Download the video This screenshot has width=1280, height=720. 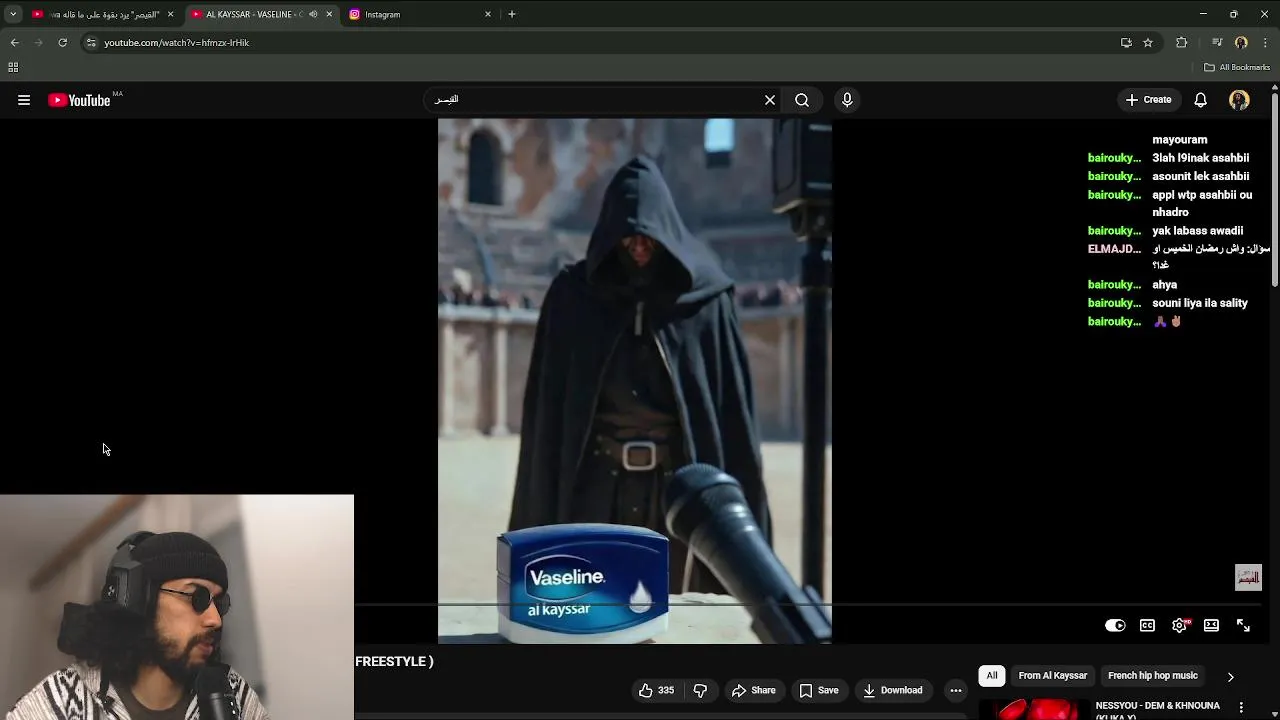893,690
